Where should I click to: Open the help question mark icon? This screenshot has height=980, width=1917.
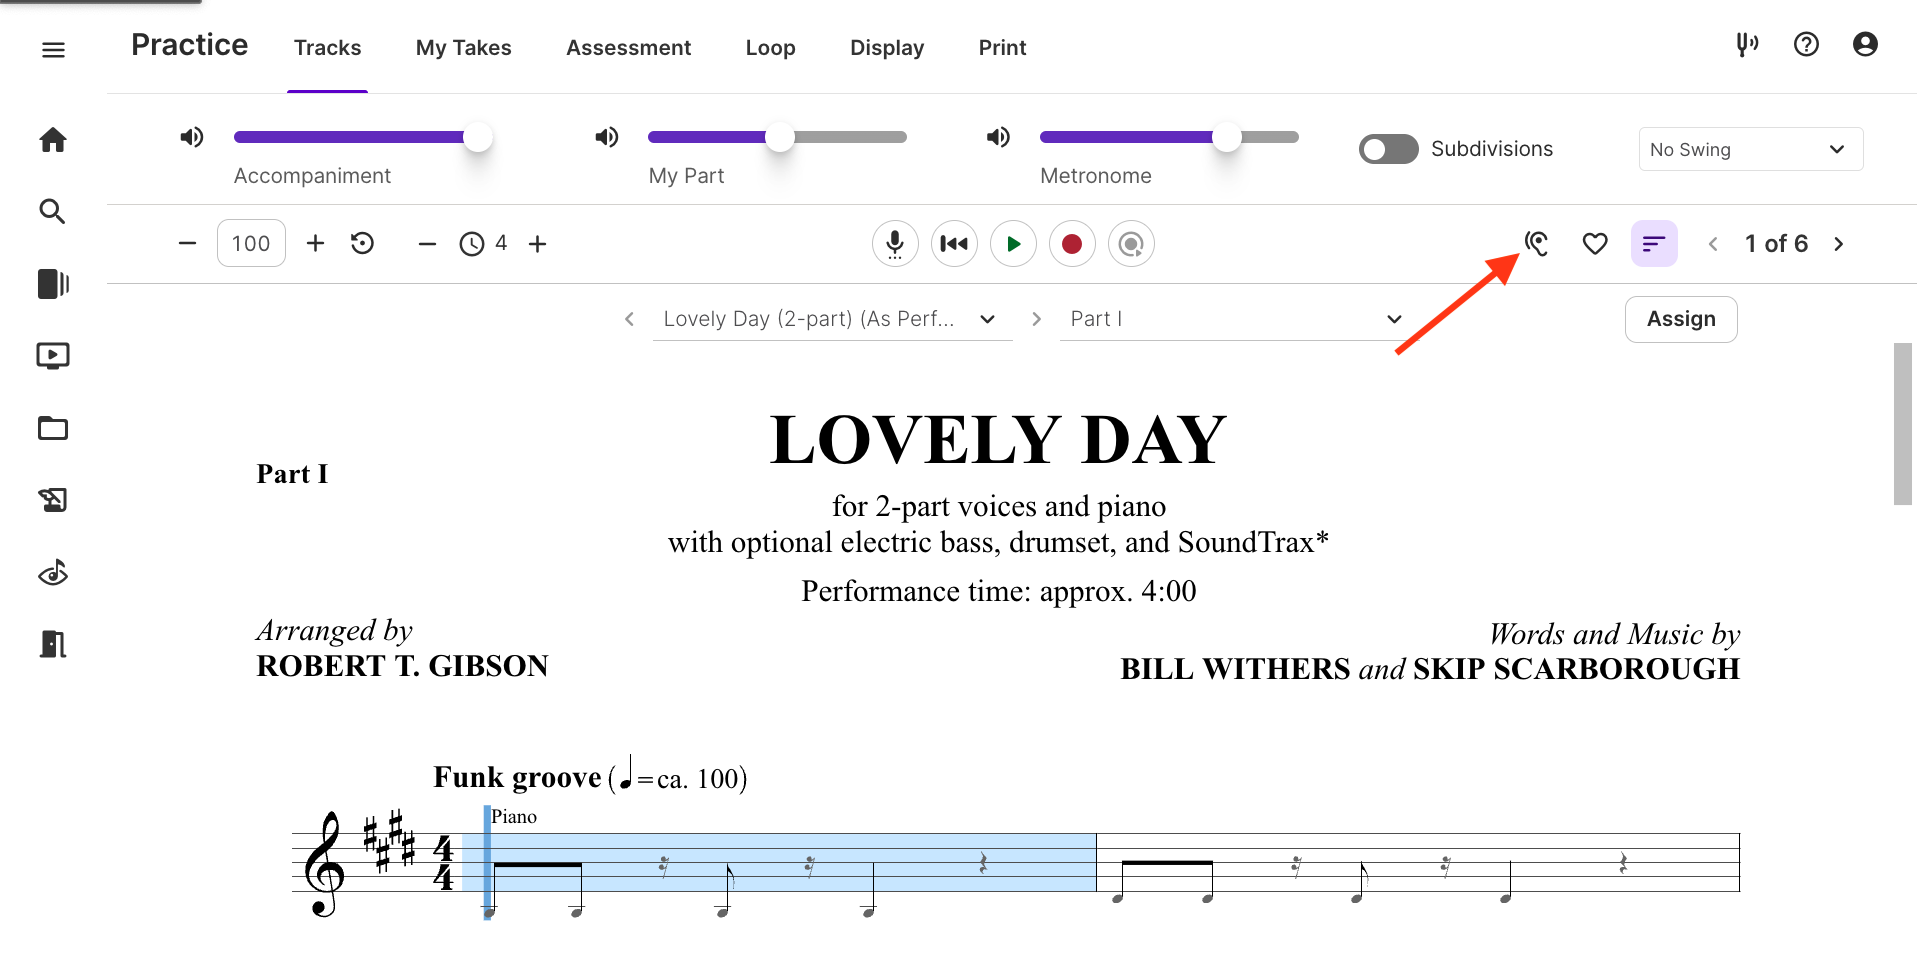tap(1806, 44)
